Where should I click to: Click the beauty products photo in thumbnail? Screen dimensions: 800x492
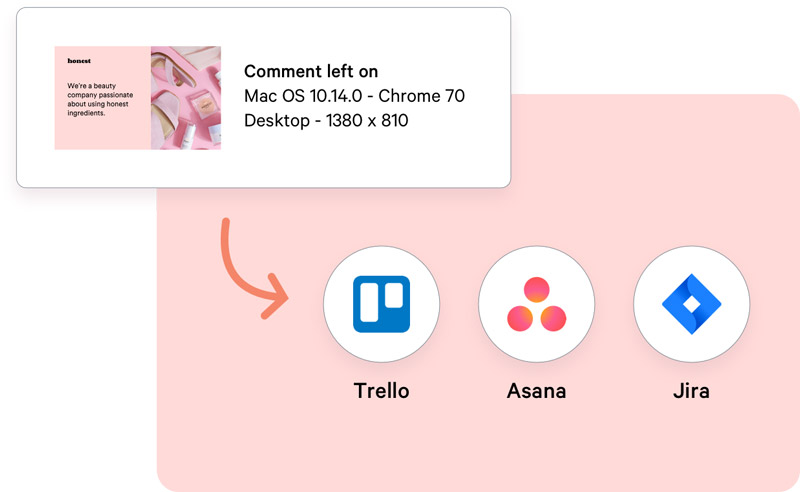186,98
